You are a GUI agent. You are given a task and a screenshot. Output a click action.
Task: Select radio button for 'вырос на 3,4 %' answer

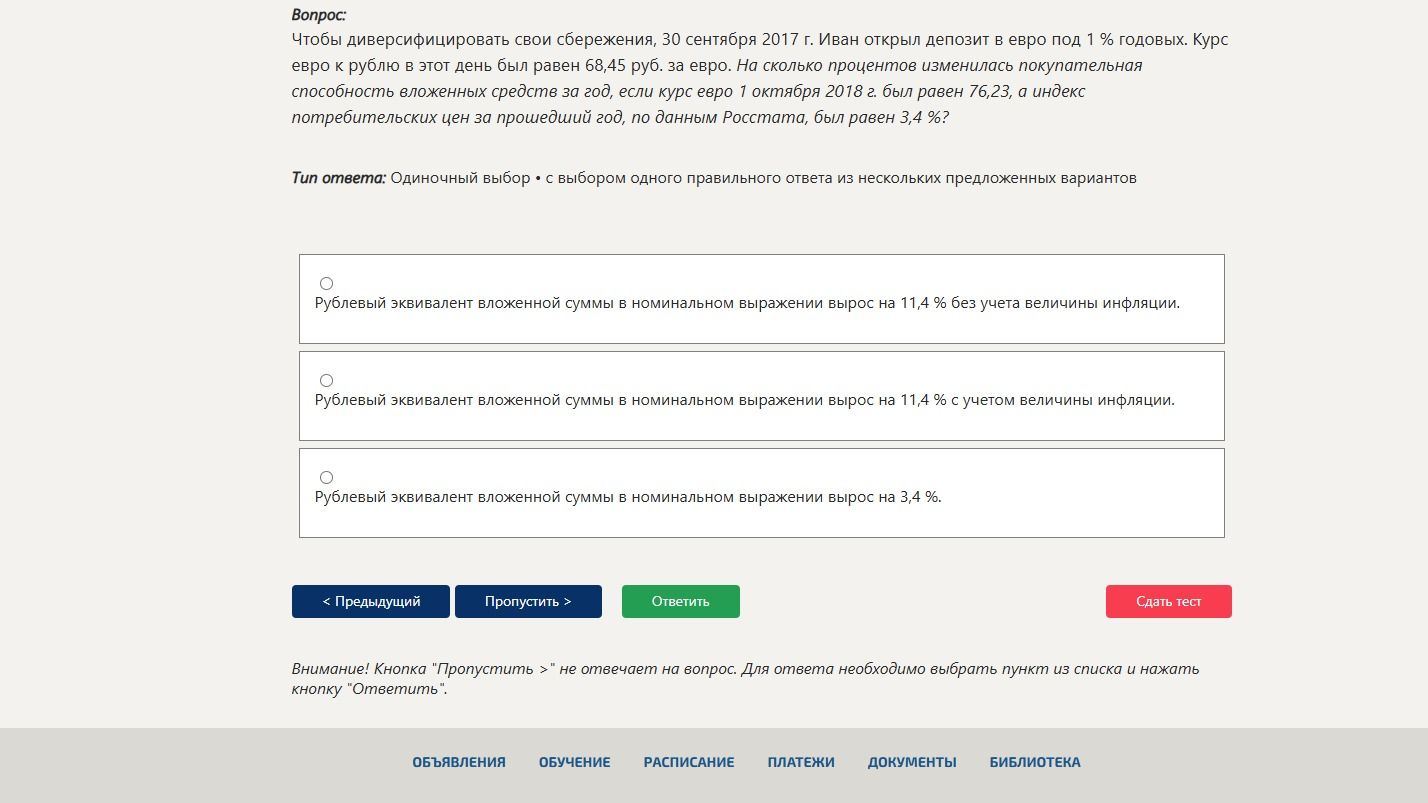[x=326, y=477]
